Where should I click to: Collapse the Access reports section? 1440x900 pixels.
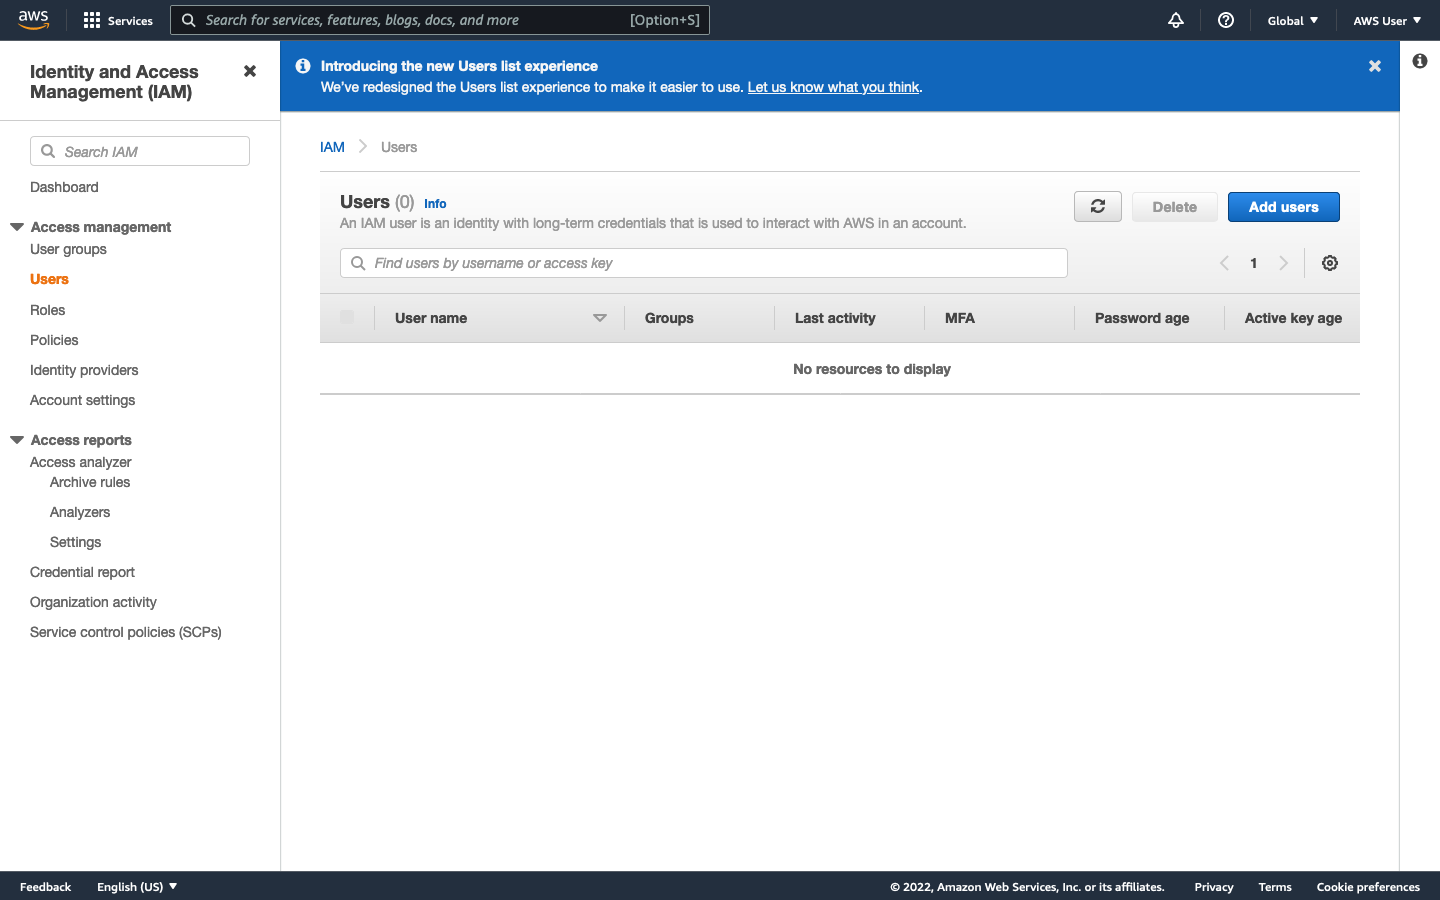16,439
